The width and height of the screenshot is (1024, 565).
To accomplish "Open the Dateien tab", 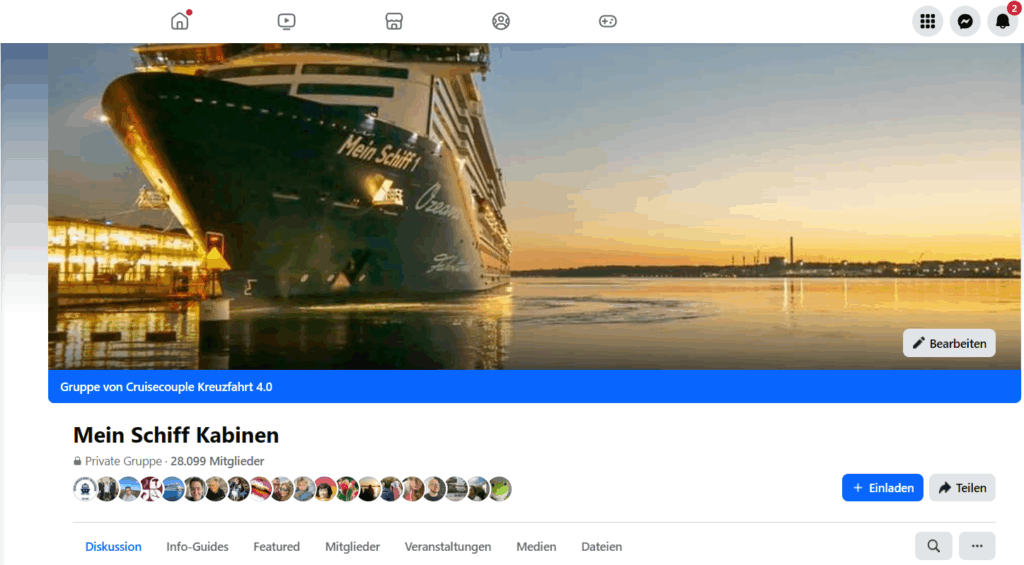I will coord(601,547).
